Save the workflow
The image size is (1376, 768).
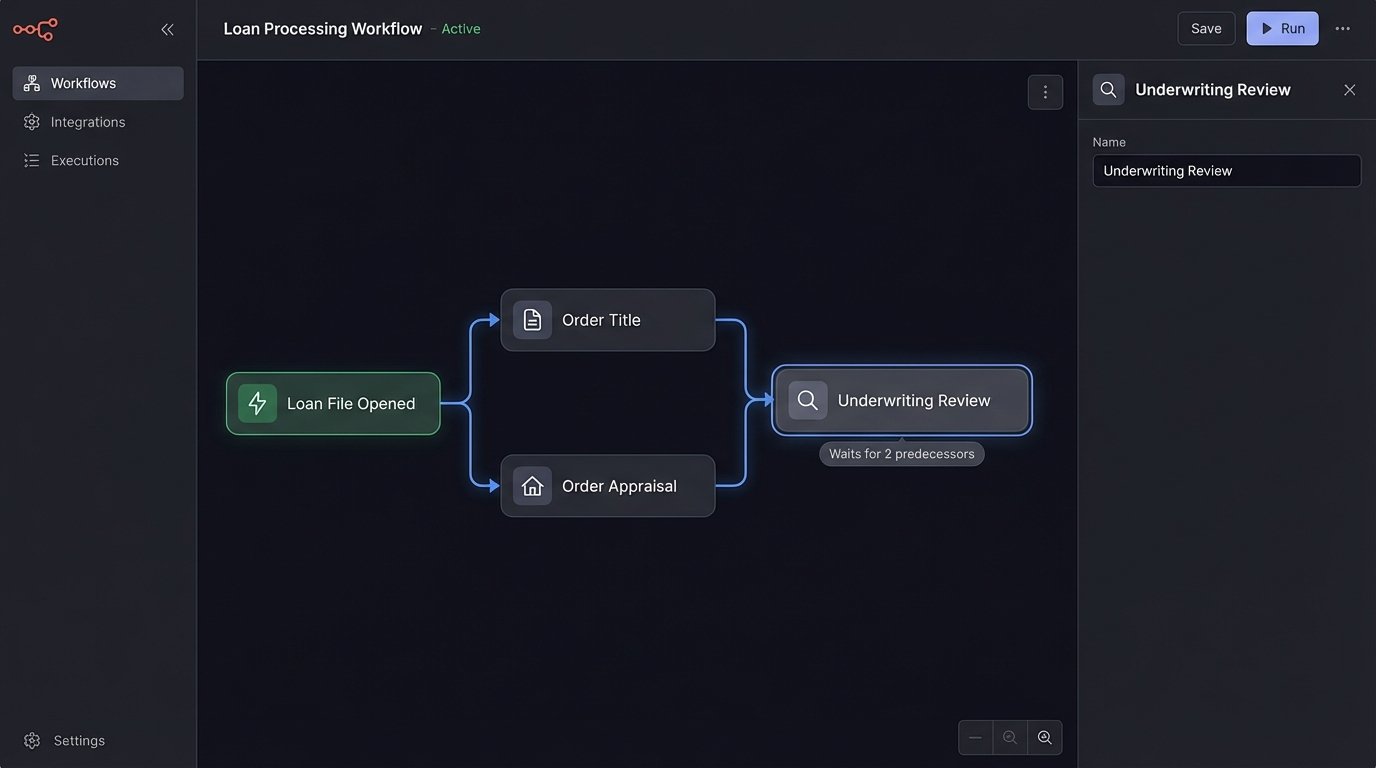coord(1206,28)
